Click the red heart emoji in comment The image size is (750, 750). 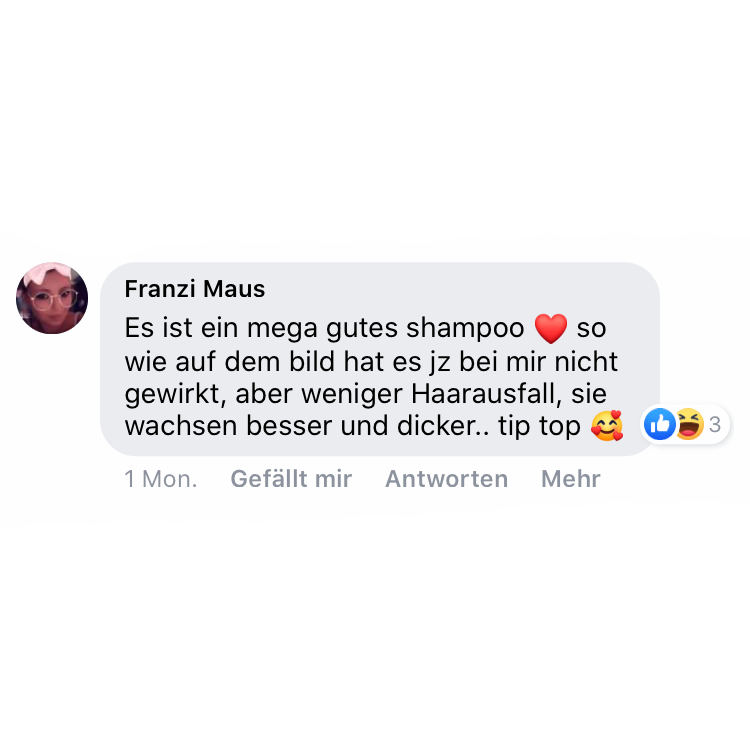pyautogui.click(x=551, y=329)
